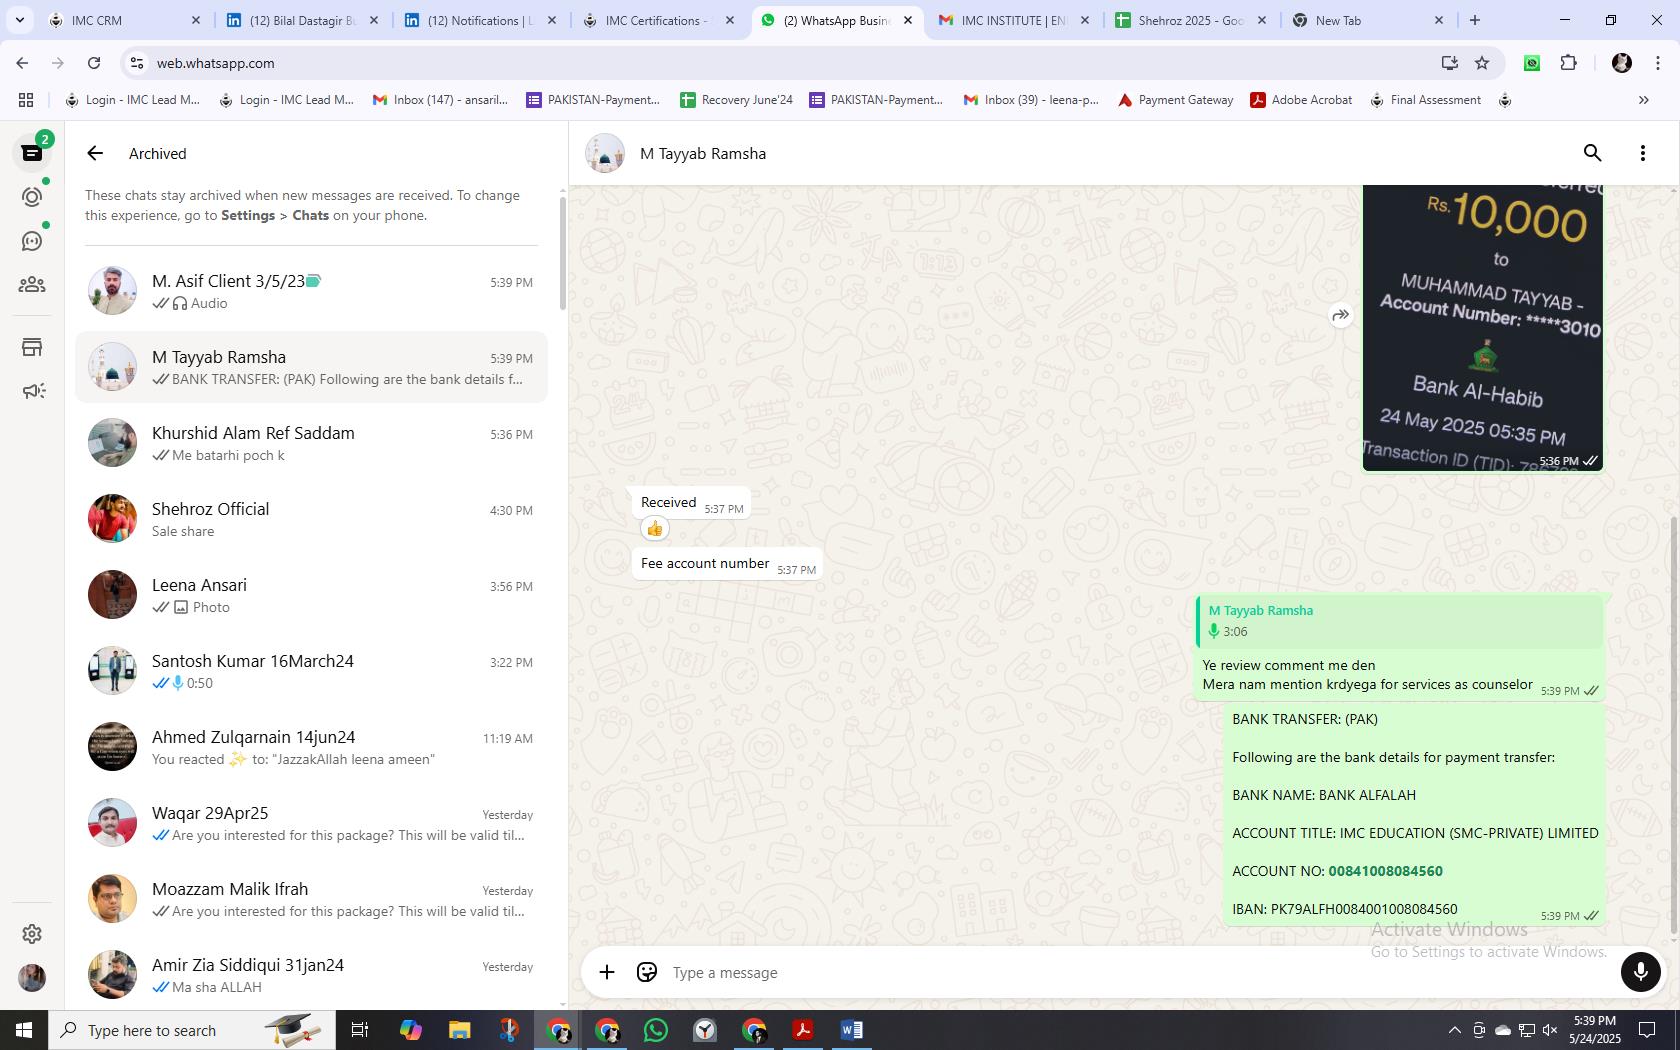Open WhatsApp from Windows taskbar

(x=656, y=1030)
